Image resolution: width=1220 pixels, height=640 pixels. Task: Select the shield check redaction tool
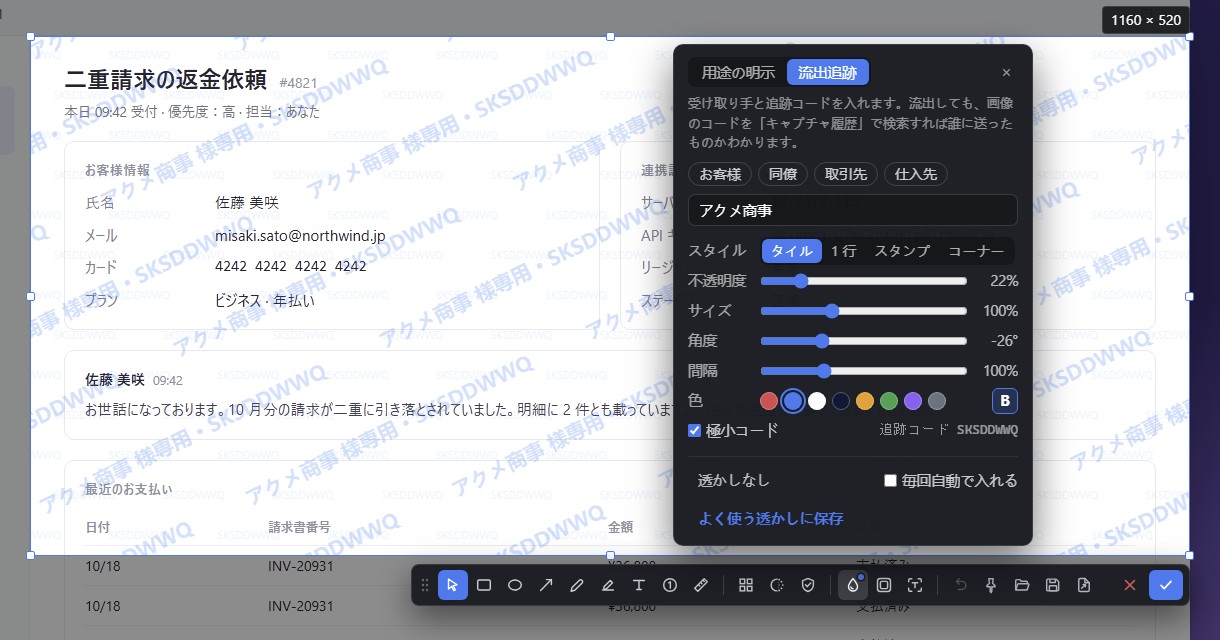(807, 585)
